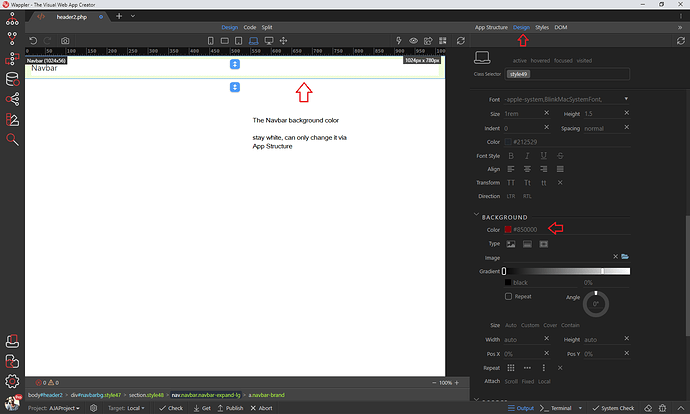Select nav.navbar breadcrumb item

(206, 395)
